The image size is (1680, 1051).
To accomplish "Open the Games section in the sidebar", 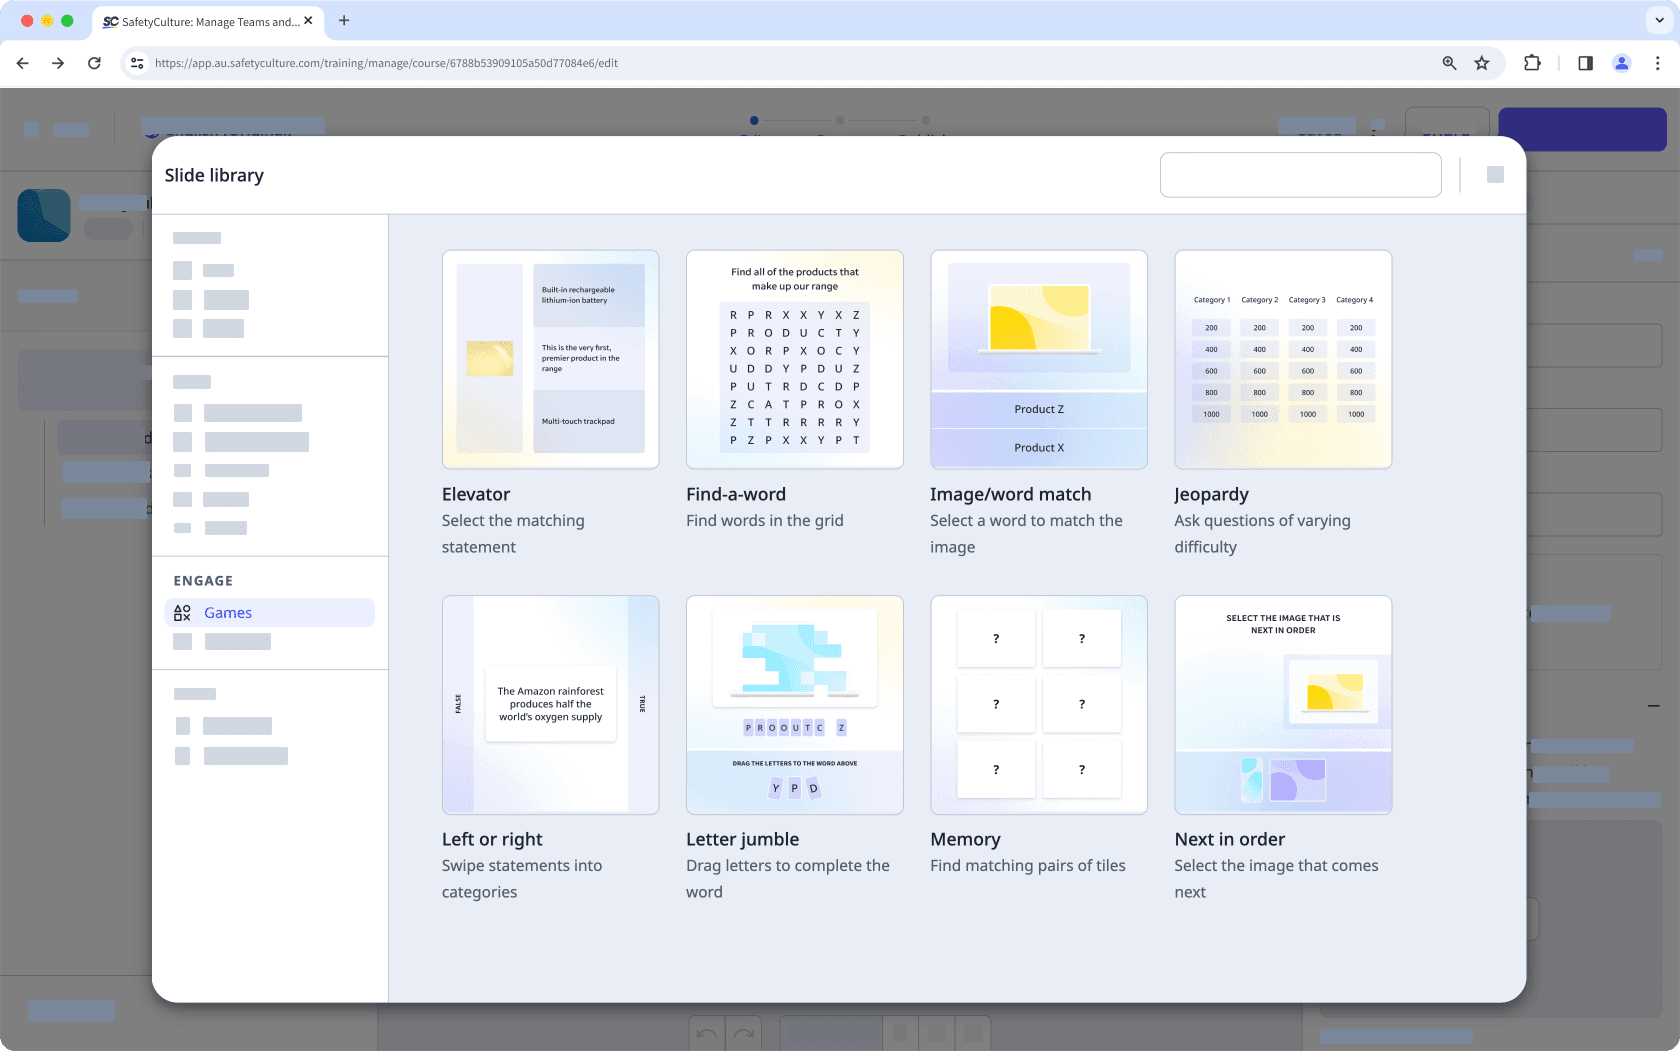I will pyautogui.click(x=228, y=612).
